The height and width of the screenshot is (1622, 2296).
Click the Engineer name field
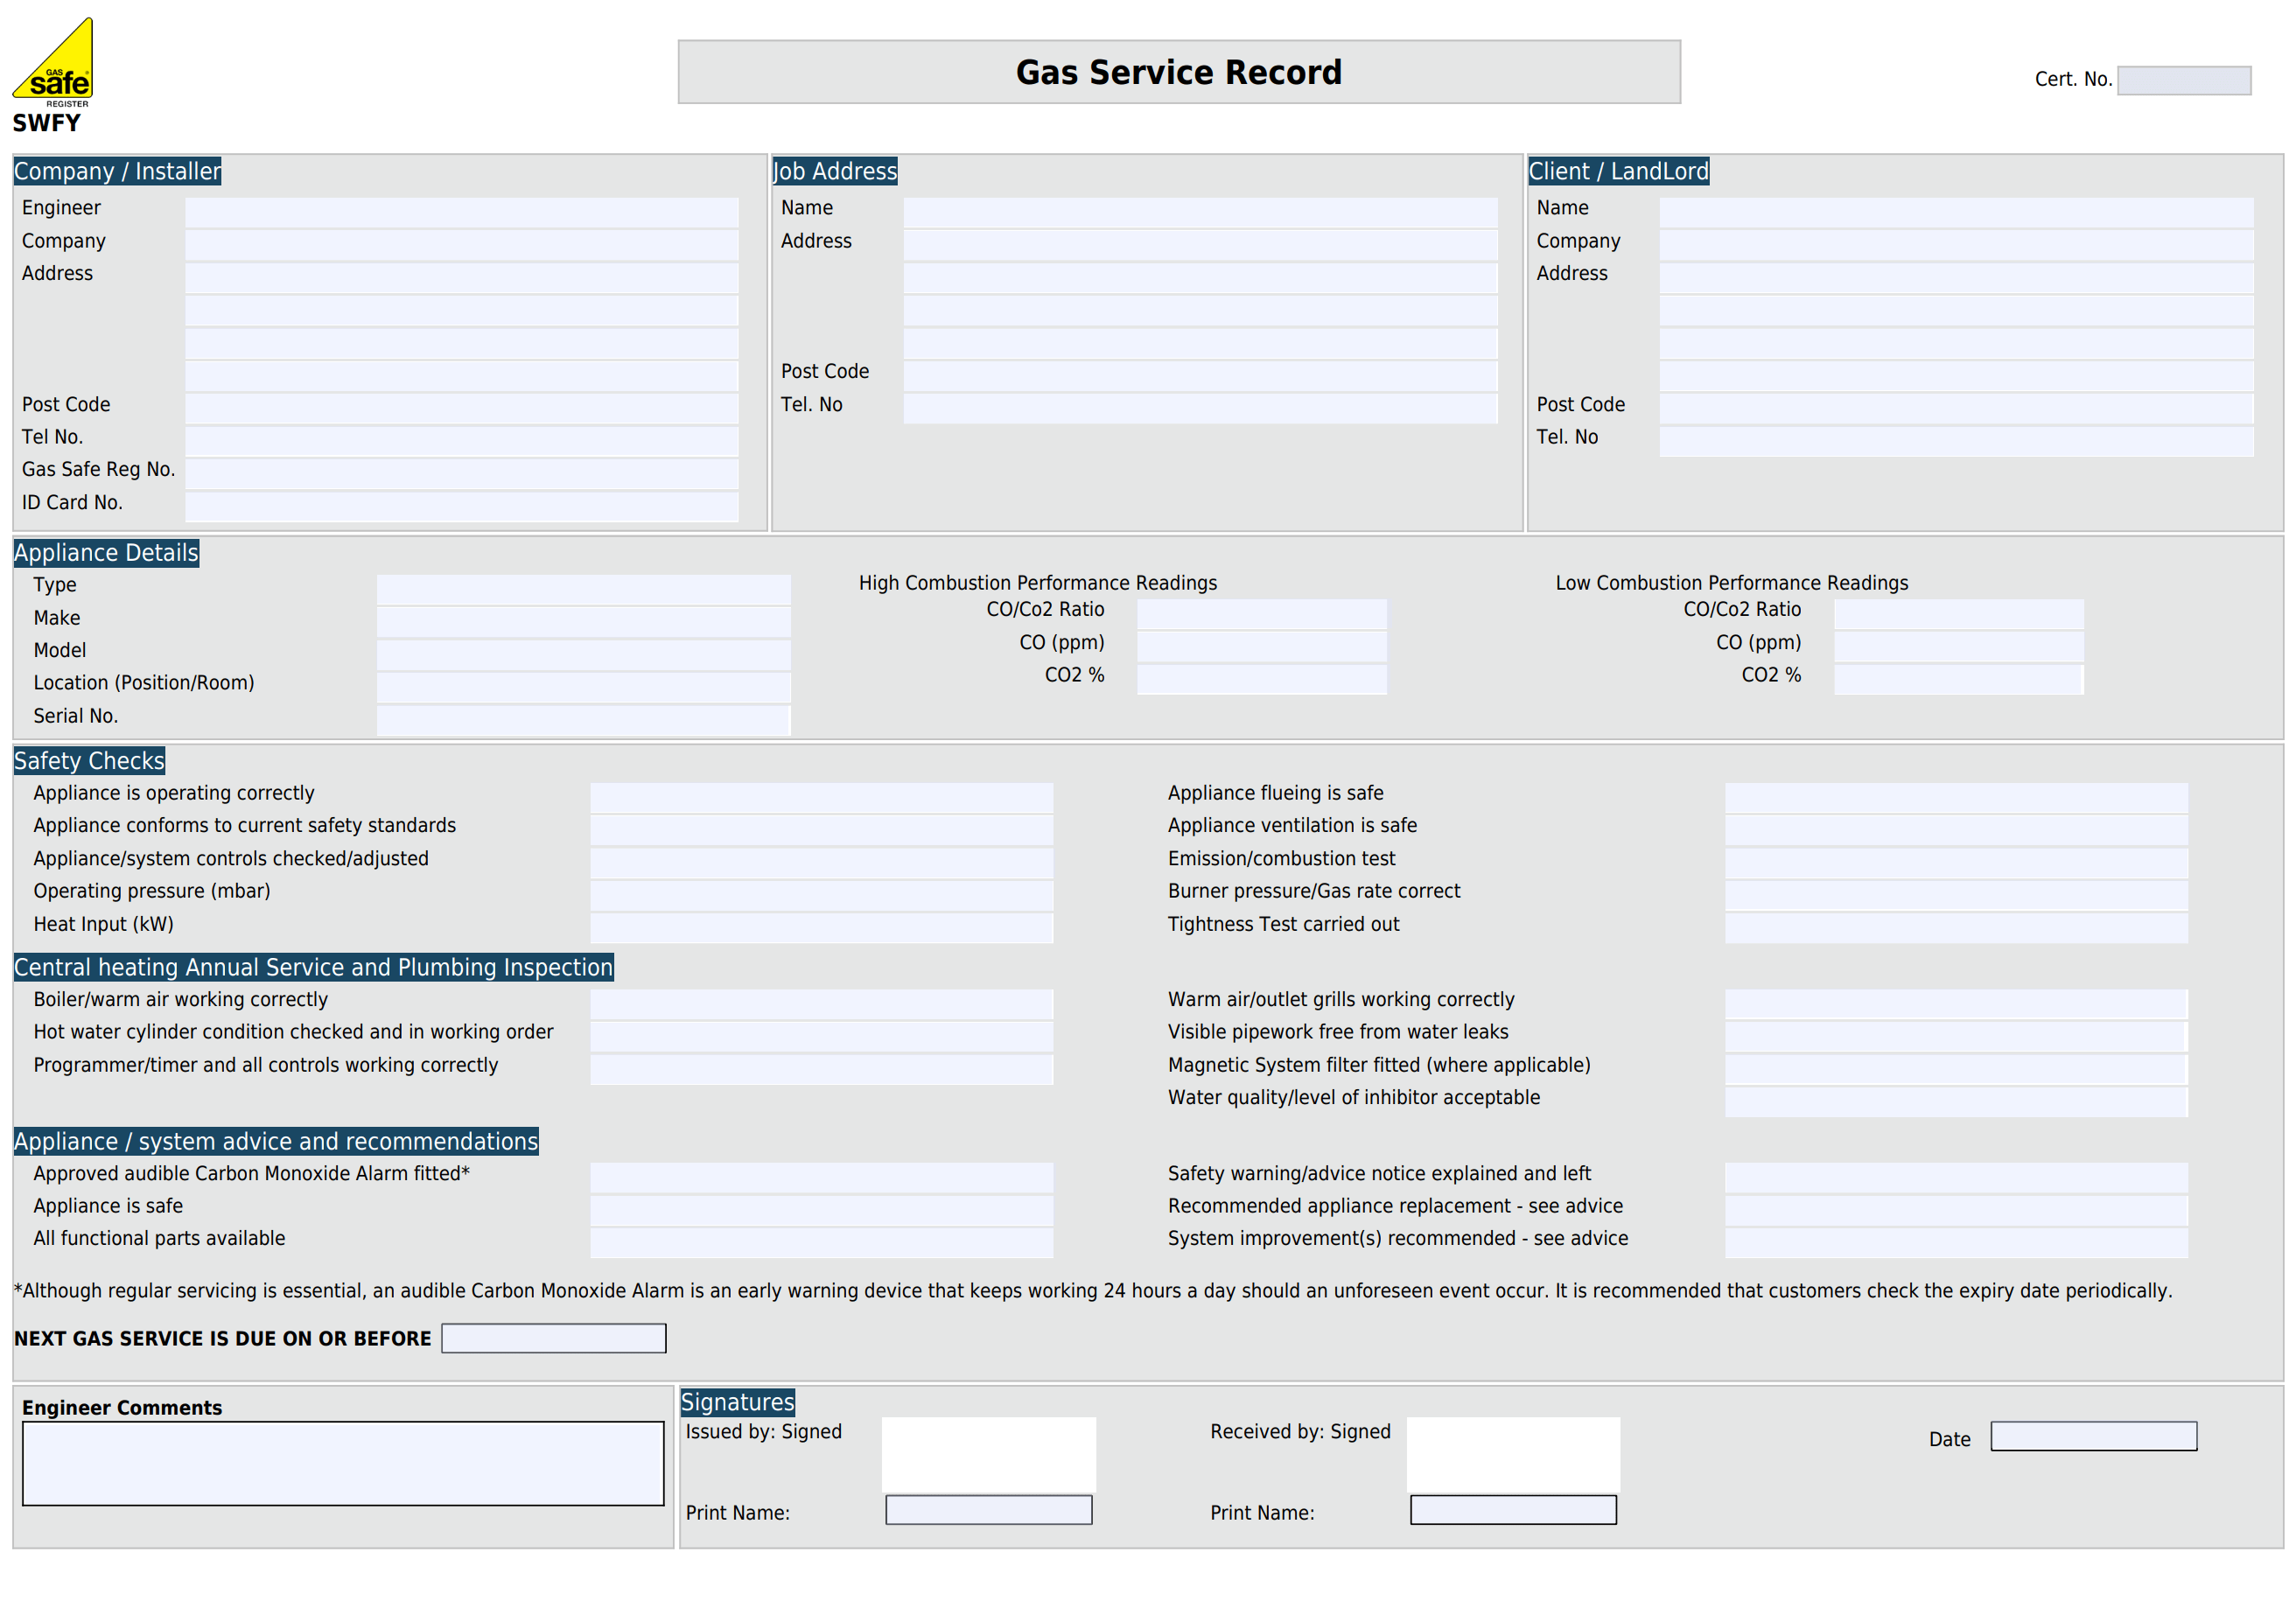pyautogui.click(x=460, y=210)
